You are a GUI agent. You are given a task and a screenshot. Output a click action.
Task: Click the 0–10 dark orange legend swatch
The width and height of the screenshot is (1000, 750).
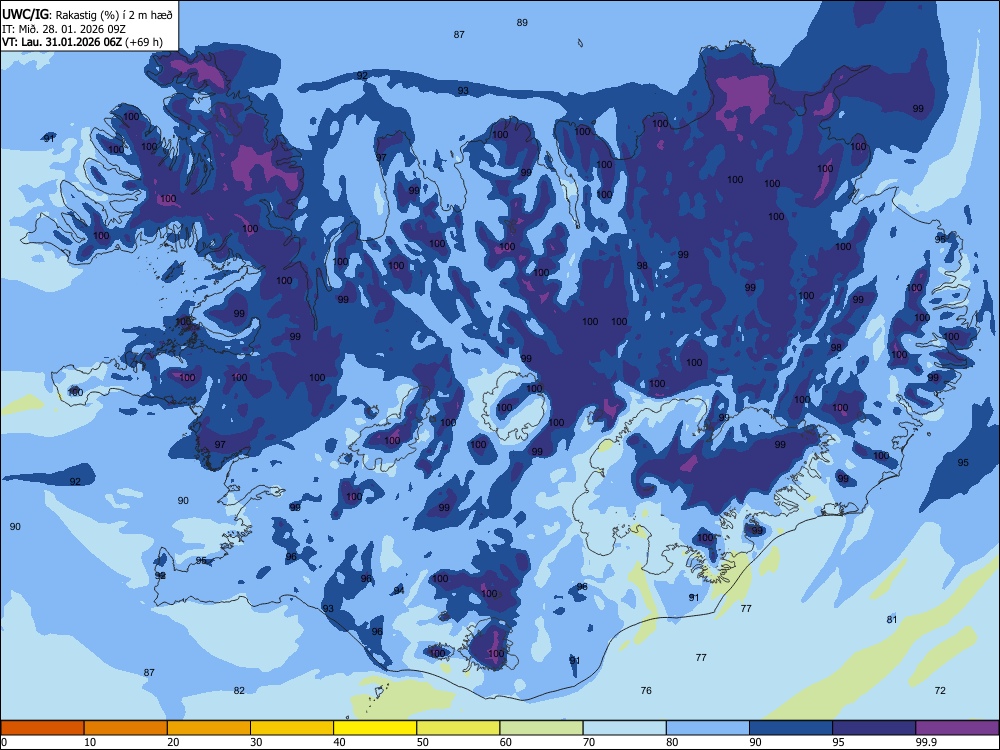tap(42, 728)
